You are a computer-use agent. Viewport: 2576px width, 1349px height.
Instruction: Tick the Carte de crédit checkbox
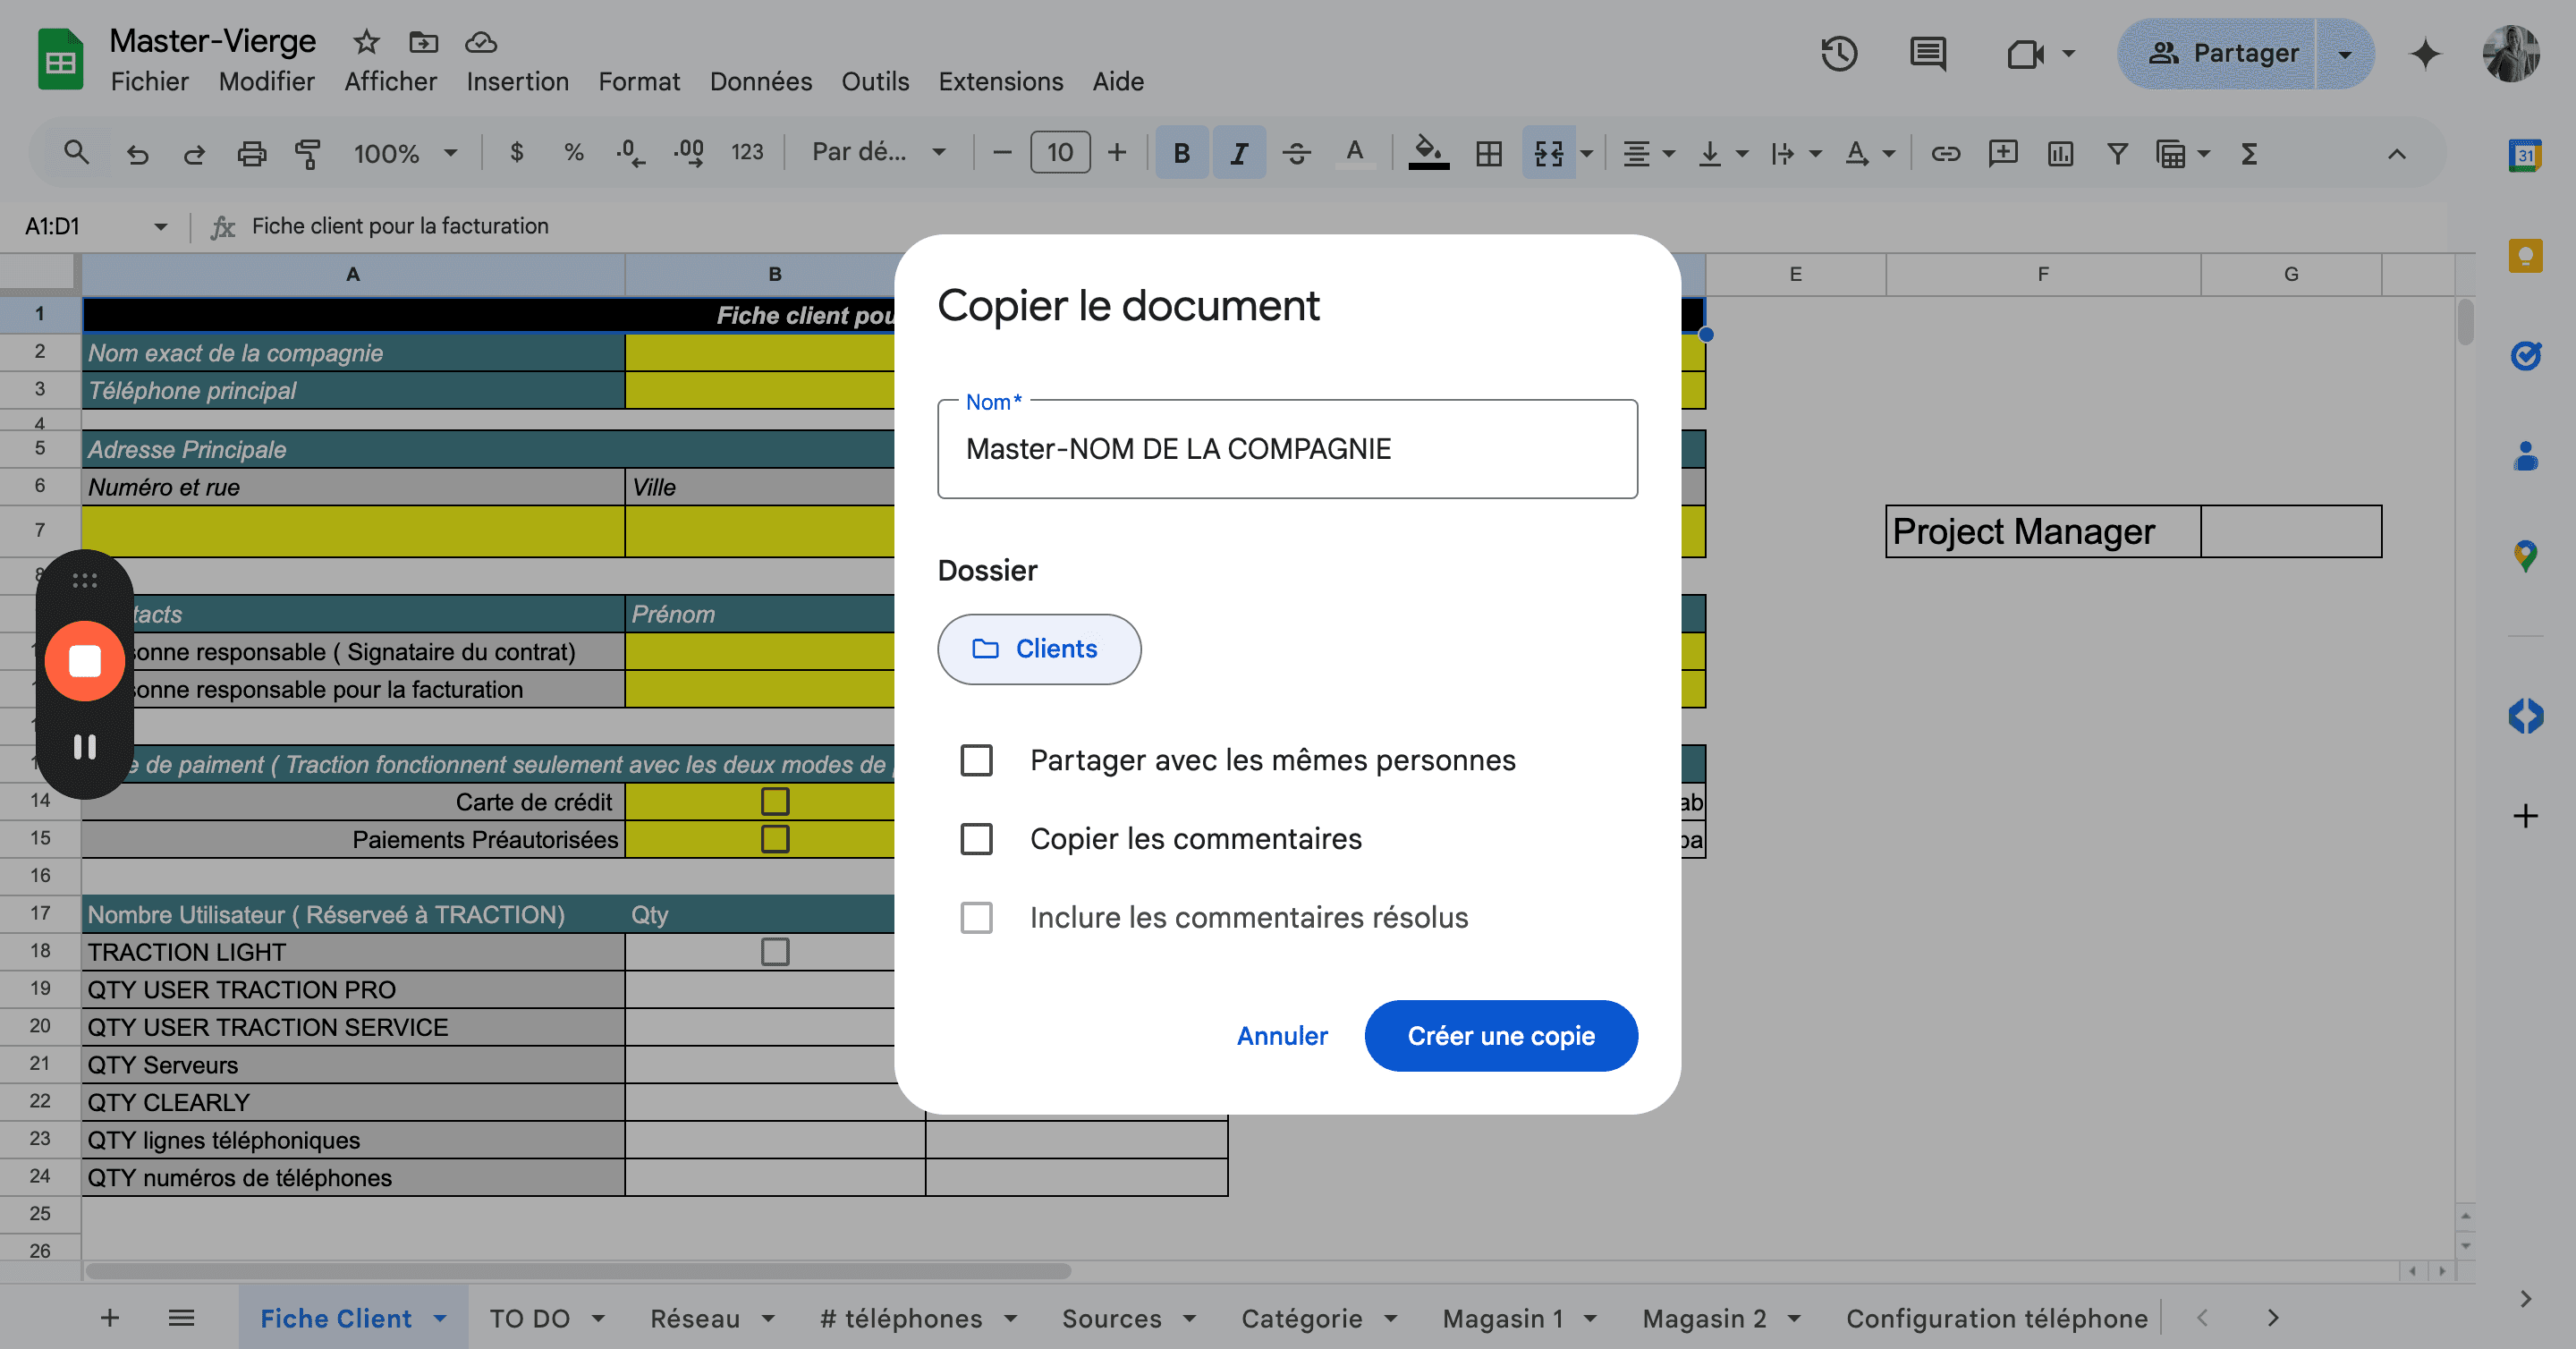point(775,802)
